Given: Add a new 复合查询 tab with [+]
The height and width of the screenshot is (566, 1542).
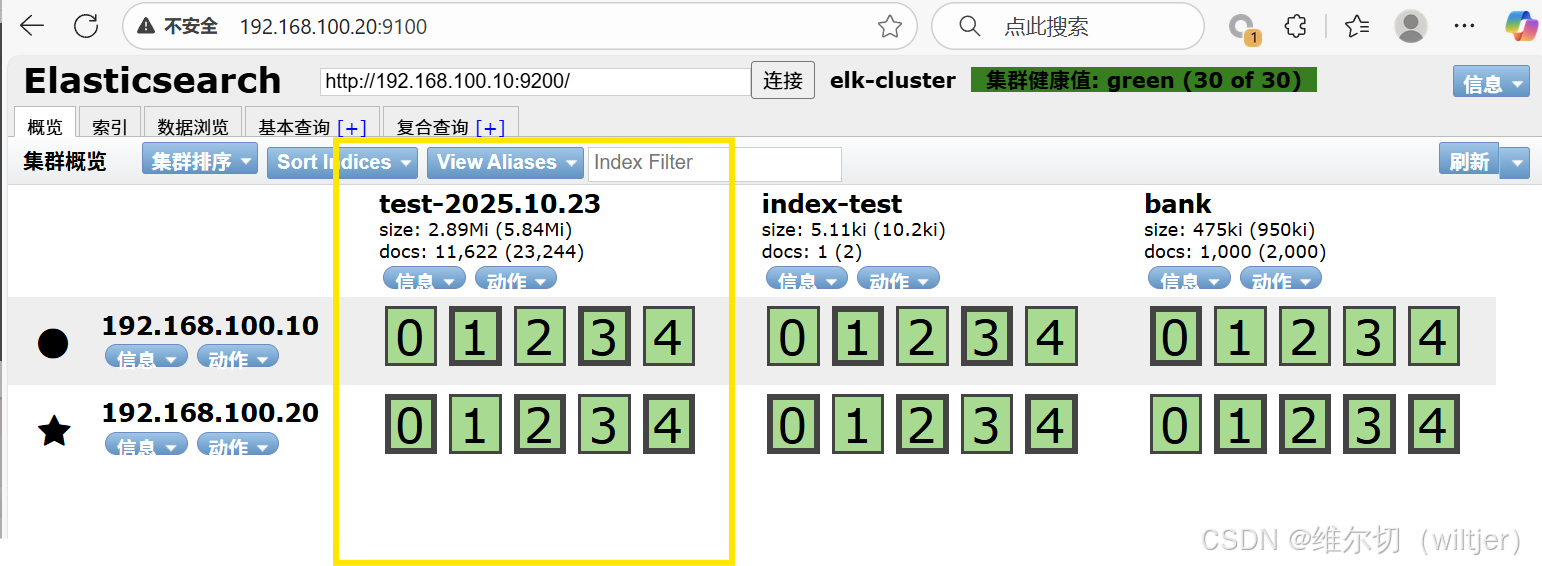Looking at the screenshot, I should (x=490, y=127).
